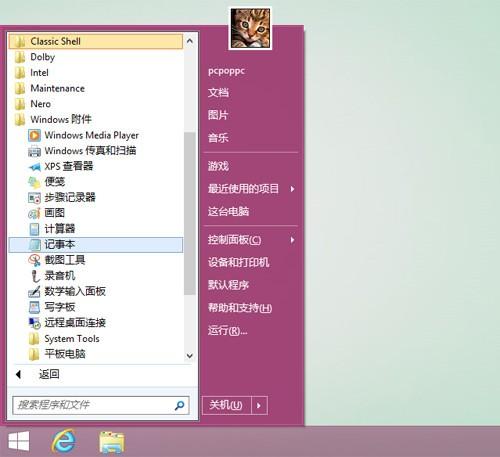Open the shutdown options arrow
This screenshot has height=457, width=500.
[259, 405]
